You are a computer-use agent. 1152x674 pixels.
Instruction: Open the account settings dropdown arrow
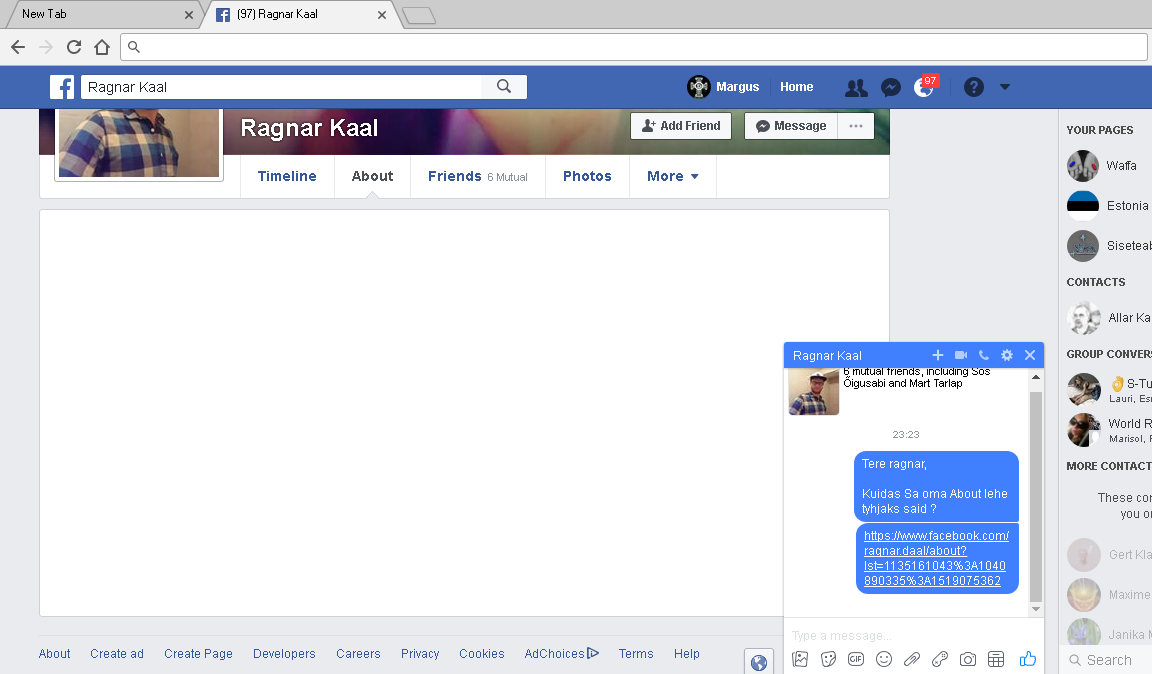coord(1005,87)
